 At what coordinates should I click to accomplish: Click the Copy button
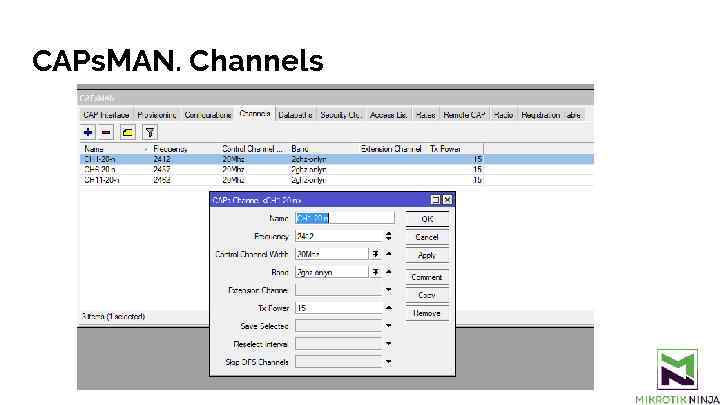(427, 295)
